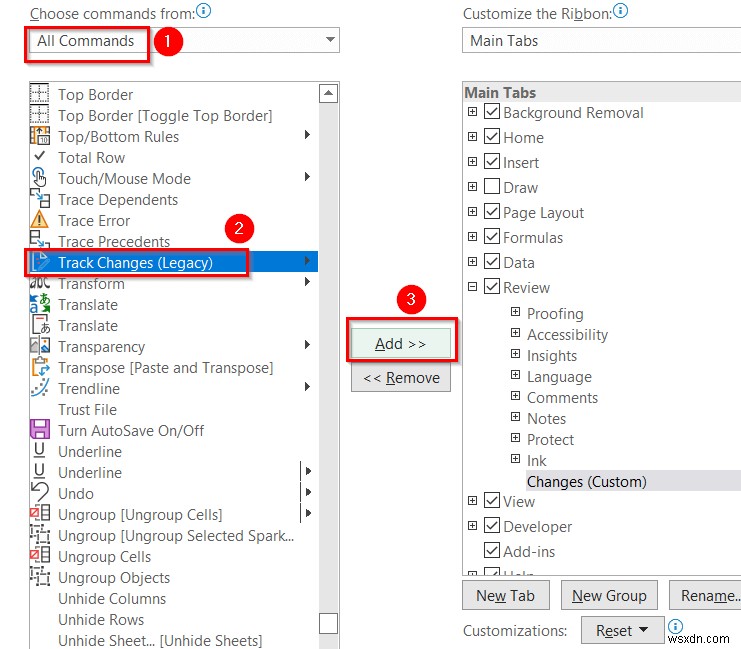Click info icon beside Choose commands from
This screenshot has height=649, width=741.
click(204, 10)
